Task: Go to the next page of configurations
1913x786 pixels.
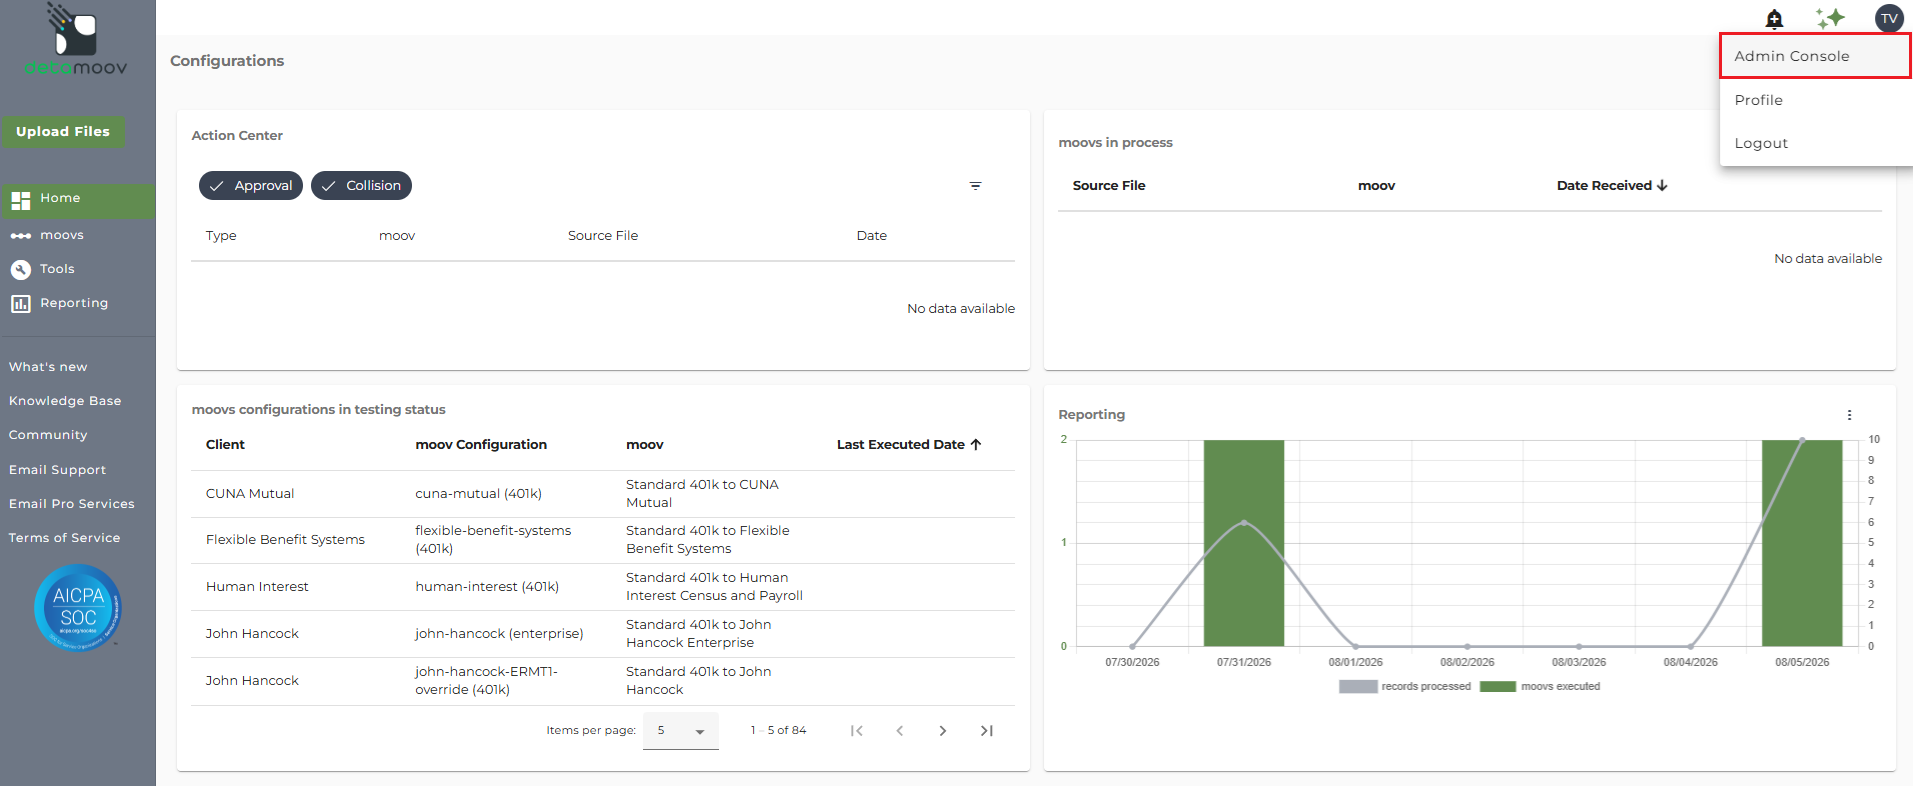Action: 943,731
